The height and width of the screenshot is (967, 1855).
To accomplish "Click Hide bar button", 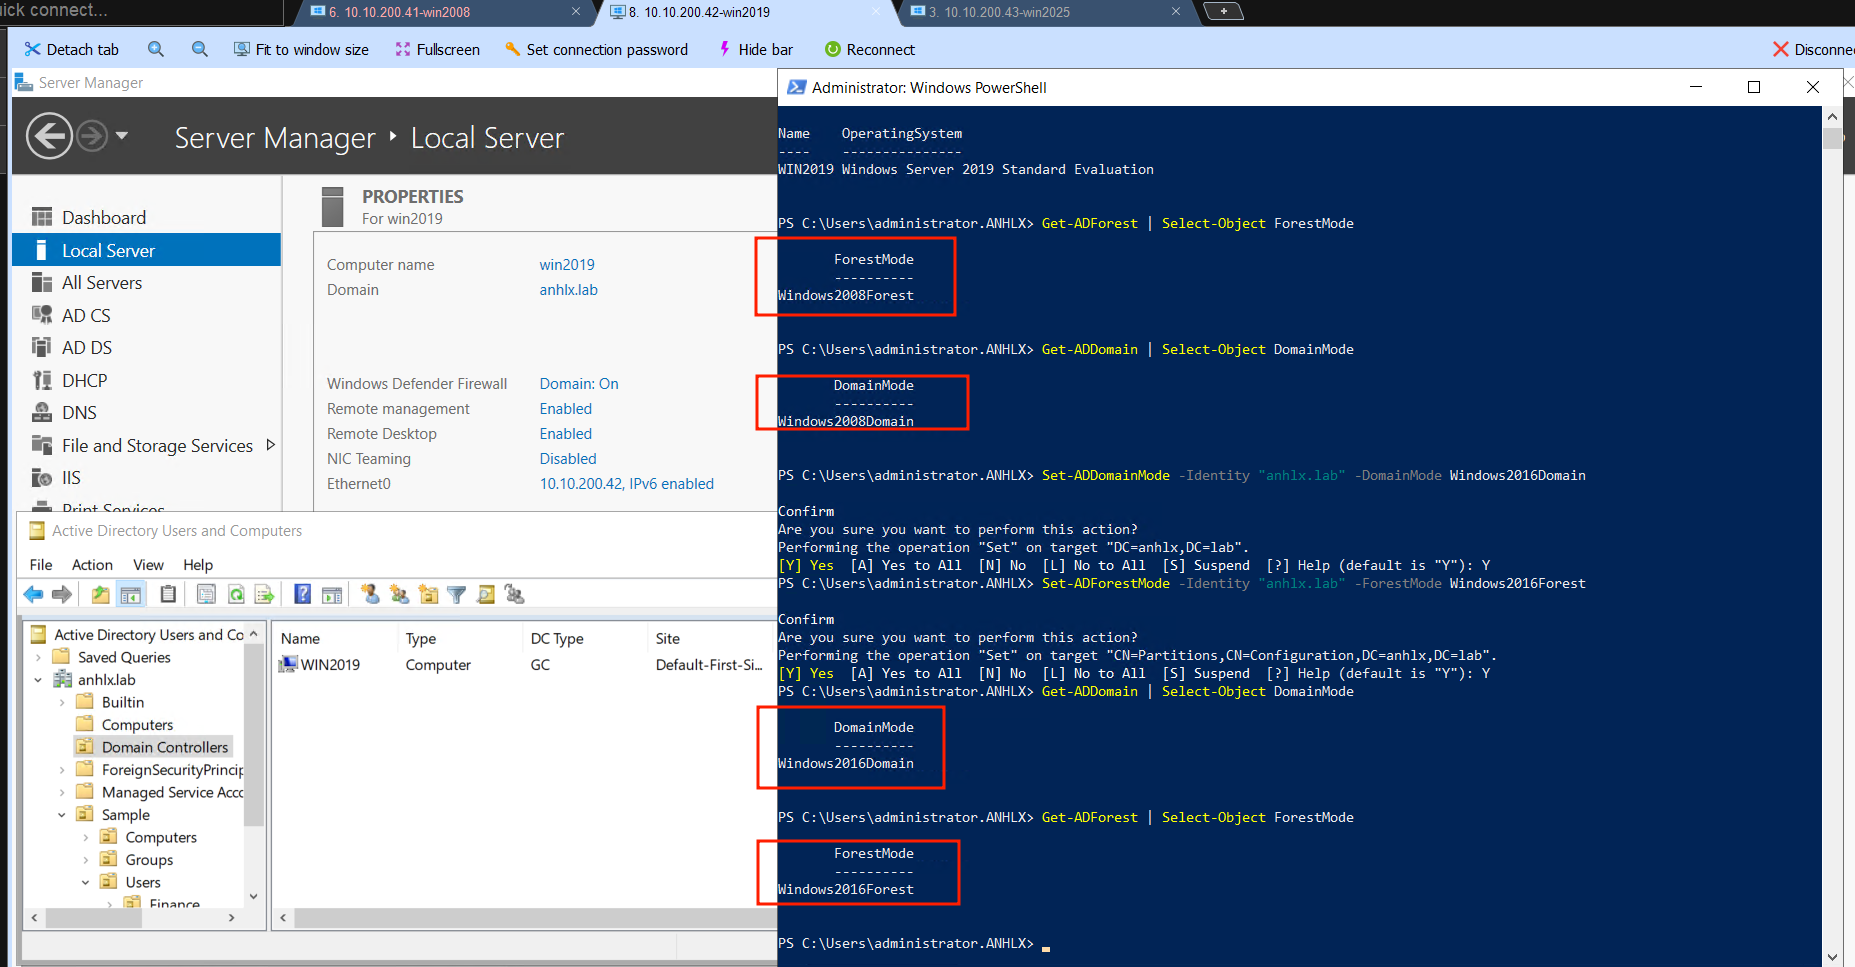I will [x=755, y=49].
